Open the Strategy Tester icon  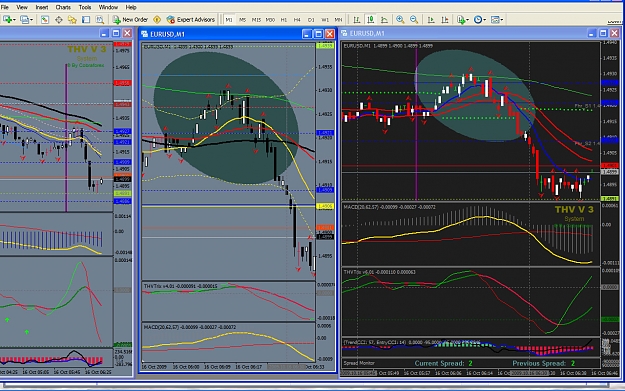[x=100, y=20]
